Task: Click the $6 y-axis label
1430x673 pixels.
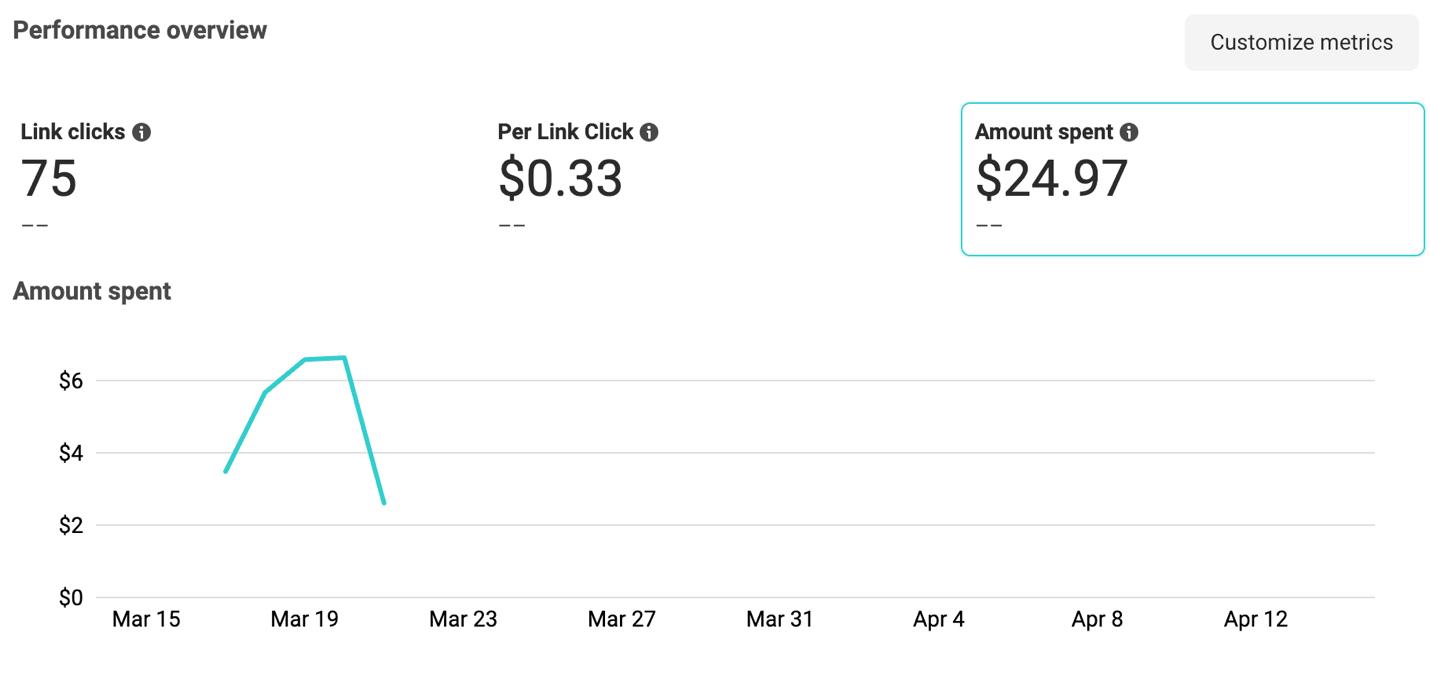Action: (x=70, y=381)
